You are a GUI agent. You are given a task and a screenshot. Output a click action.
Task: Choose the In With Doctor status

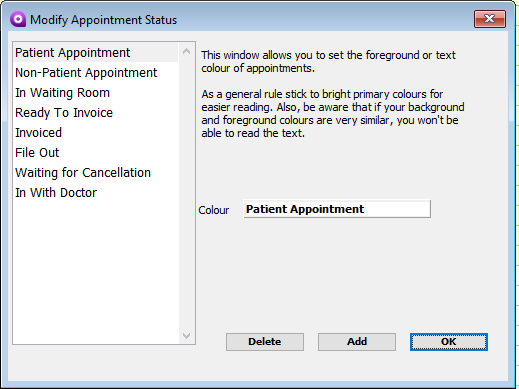tap(96, 193)
